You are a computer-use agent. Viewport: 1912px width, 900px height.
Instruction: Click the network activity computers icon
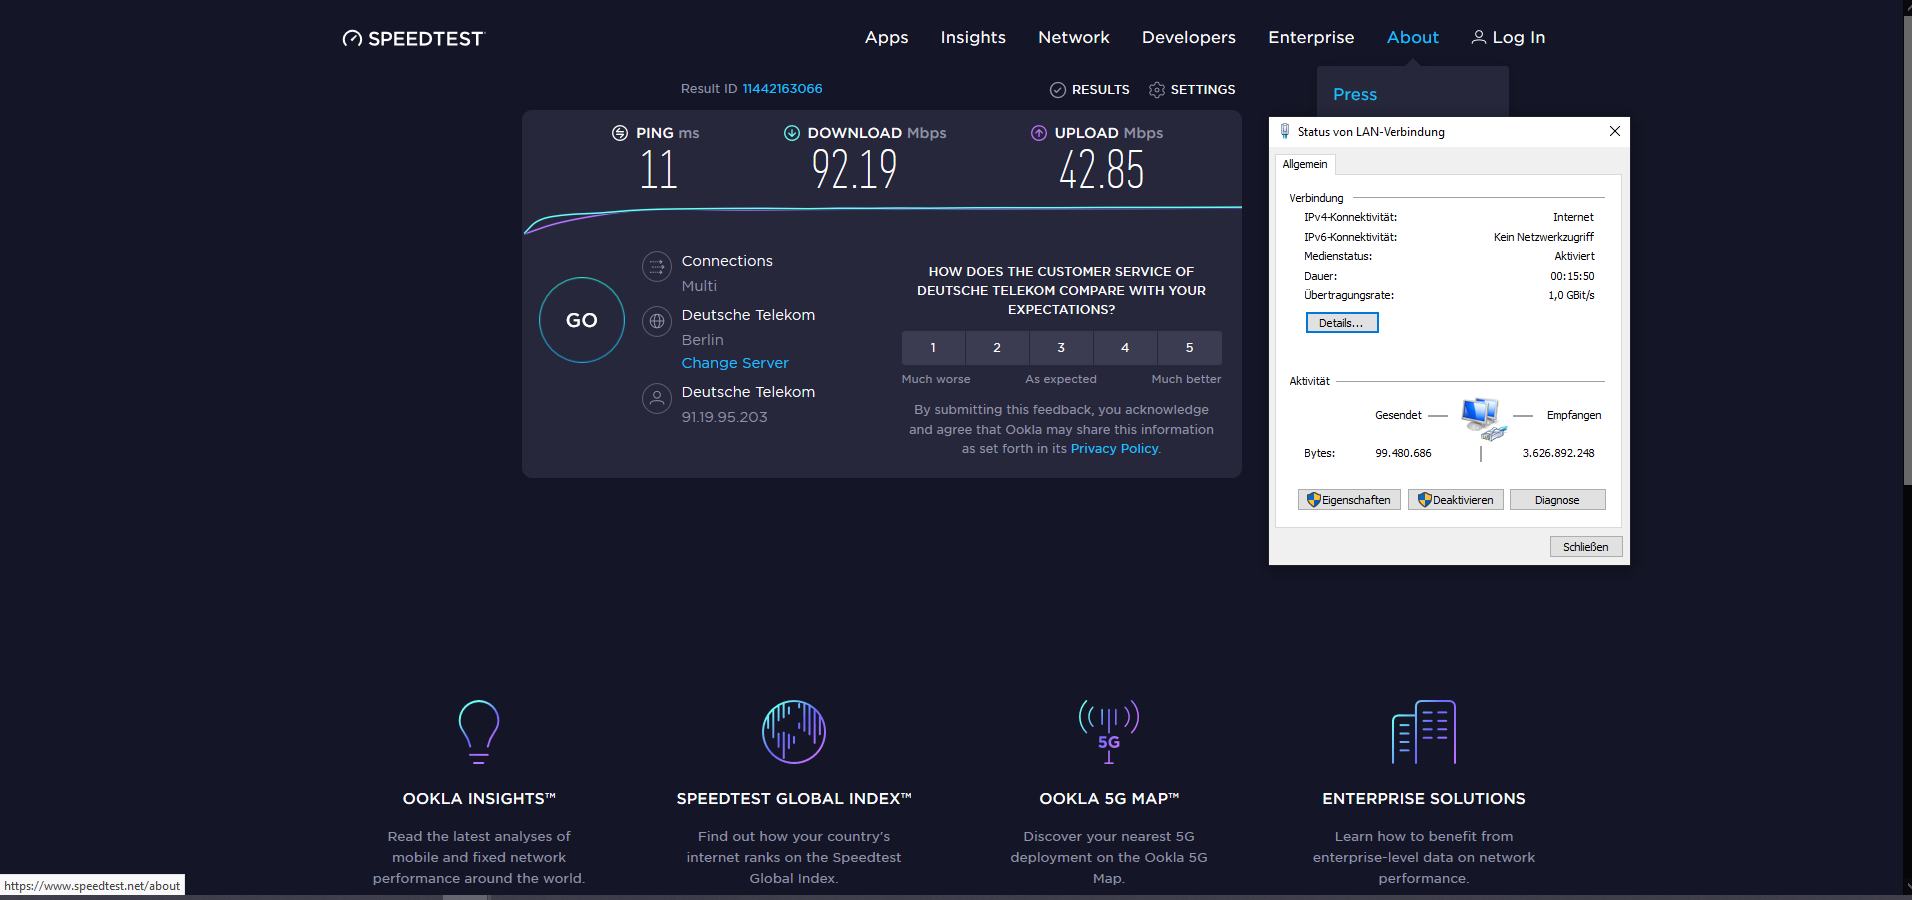point(1482,418)
